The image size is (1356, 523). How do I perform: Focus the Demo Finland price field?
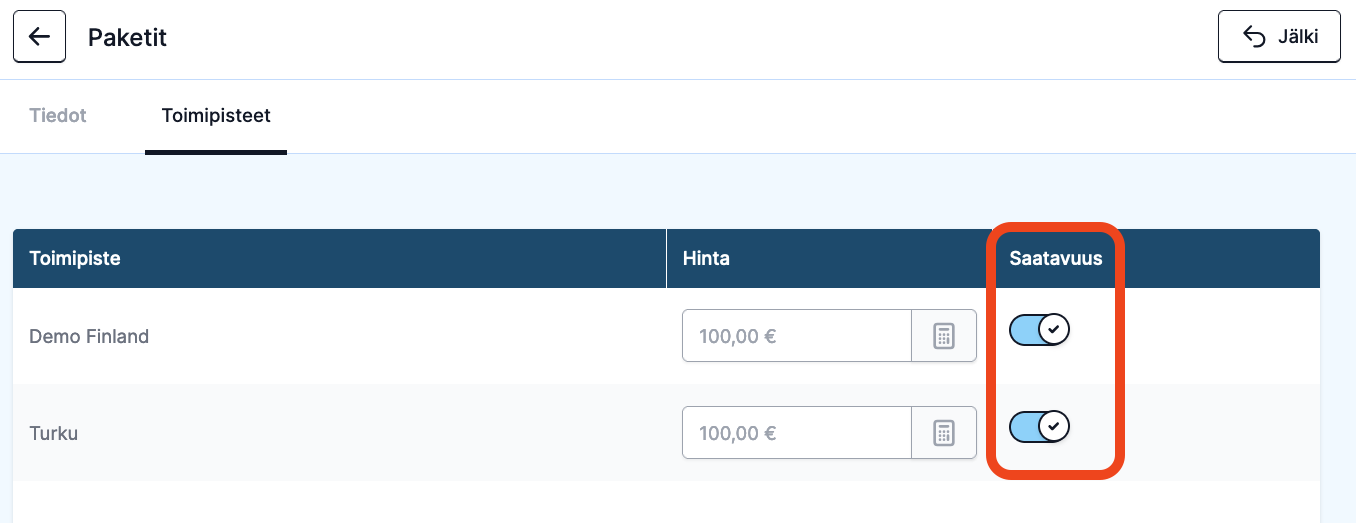point(797,336)
